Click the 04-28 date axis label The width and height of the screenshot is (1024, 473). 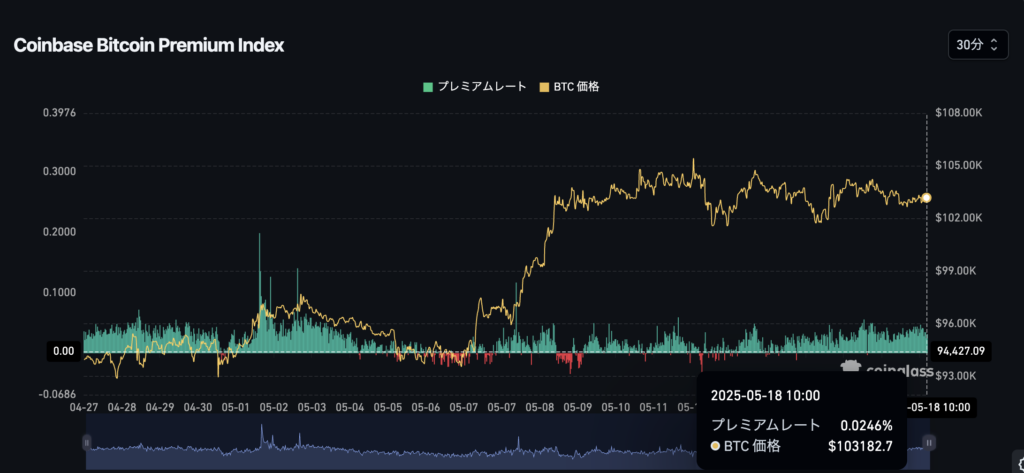(x=121, y=407)
